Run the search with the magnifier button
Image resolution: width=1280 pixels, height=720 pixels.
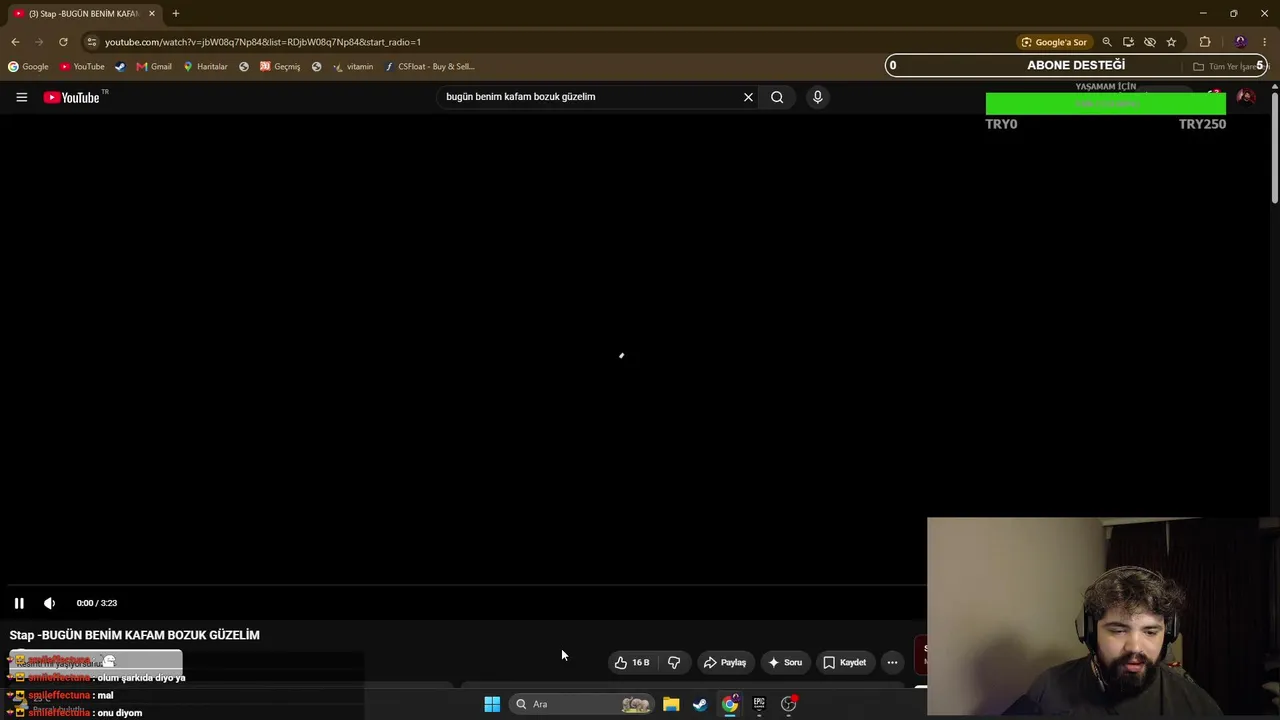[x=777, y=97]
